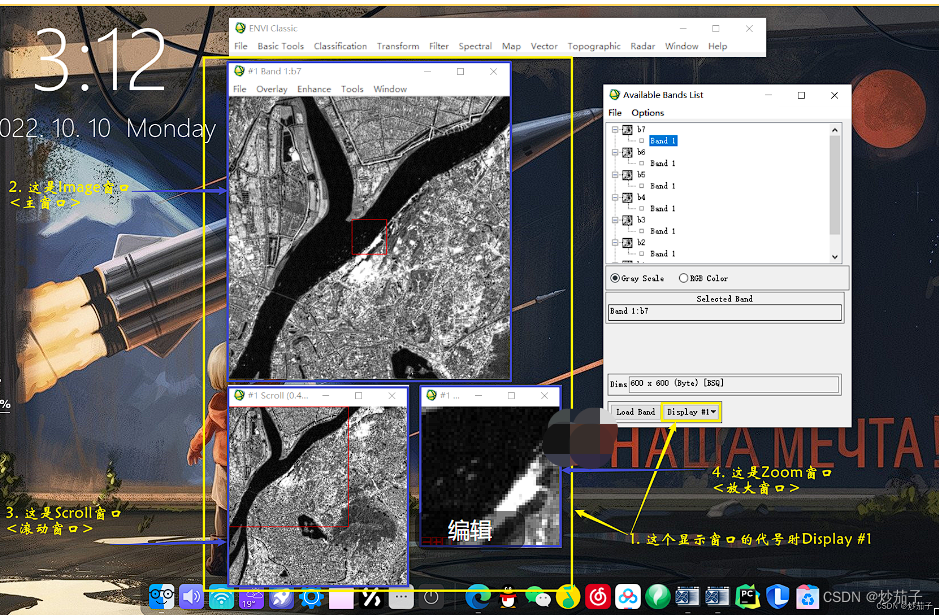Screen dimensions: 939x615
Task: Click the Dims info field
Action: [x=734, y=383]
